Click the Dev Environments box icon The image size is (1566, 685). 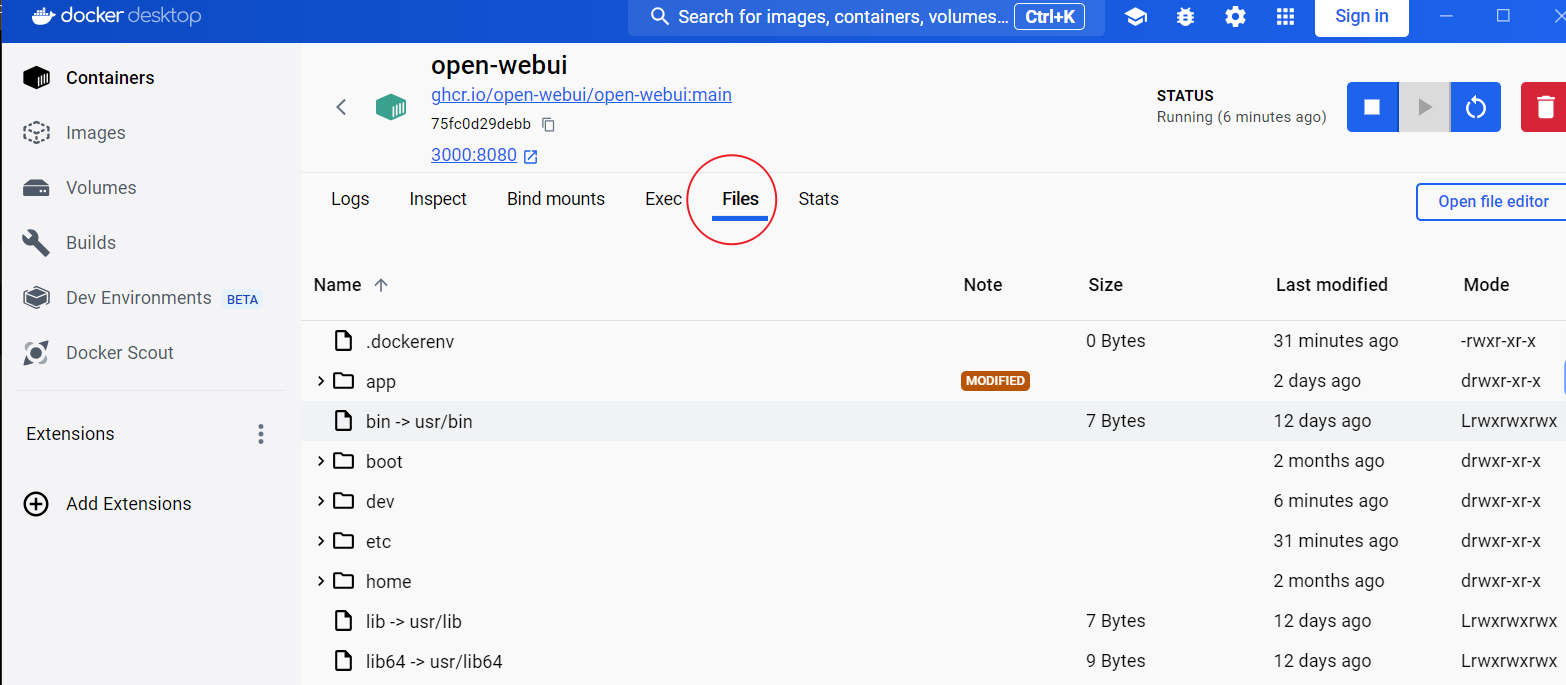pyautogui.click(x=36, y=298)
